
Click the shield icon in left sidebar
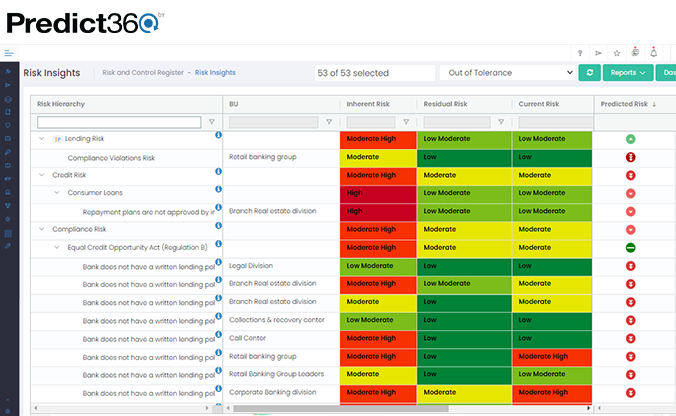pyautogui.click(x=8, y=125)
